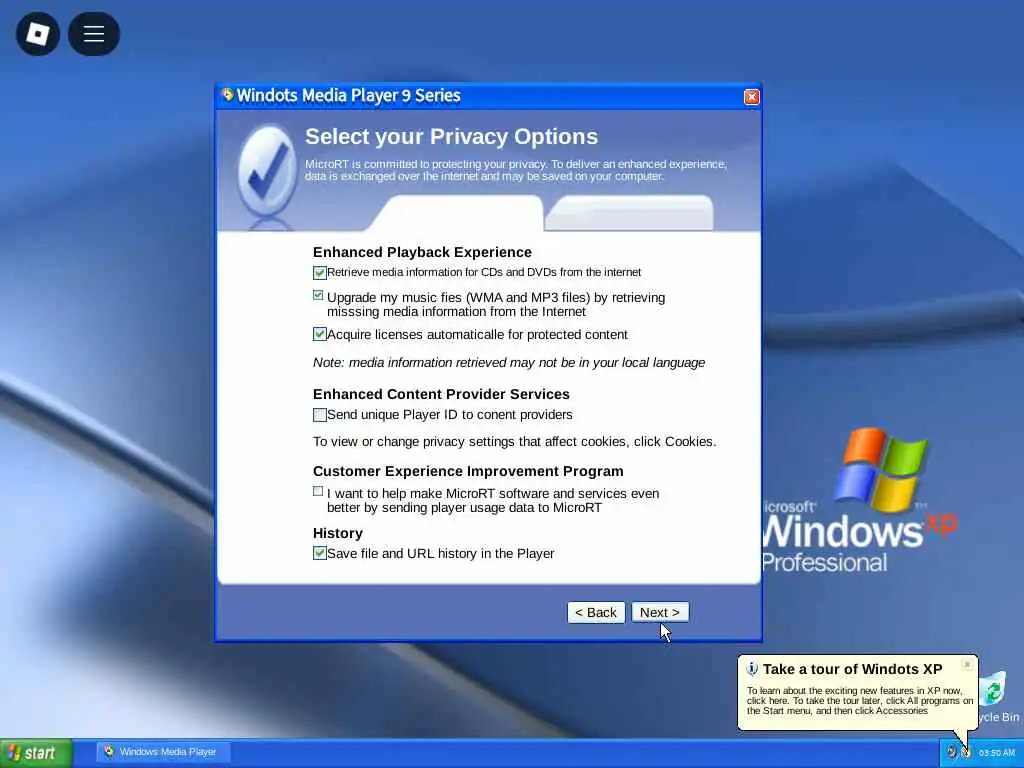Click the Enhanced Playback Experience heading
This screenshot has height=768, width=1024.
coord(422,252)
